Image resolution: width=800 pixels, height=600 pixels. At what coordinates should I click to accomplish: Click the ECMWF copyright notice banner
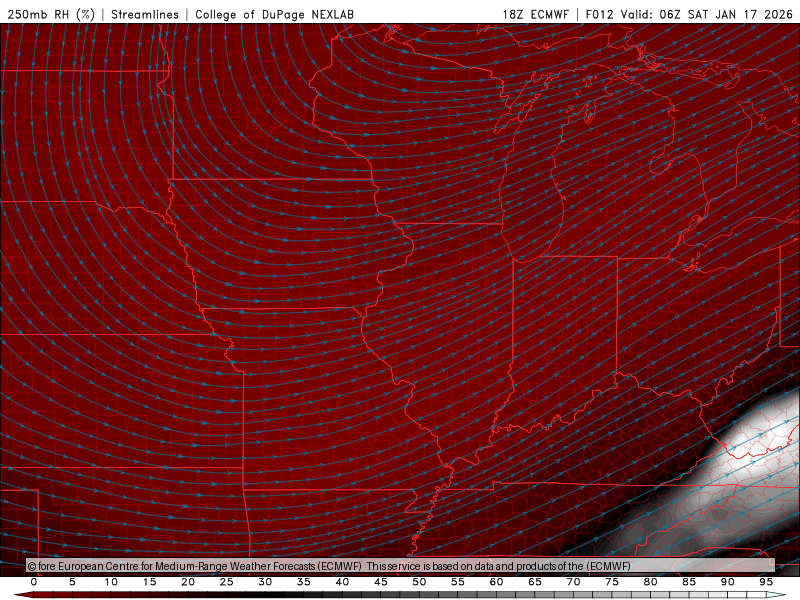(x=401, y=566)
